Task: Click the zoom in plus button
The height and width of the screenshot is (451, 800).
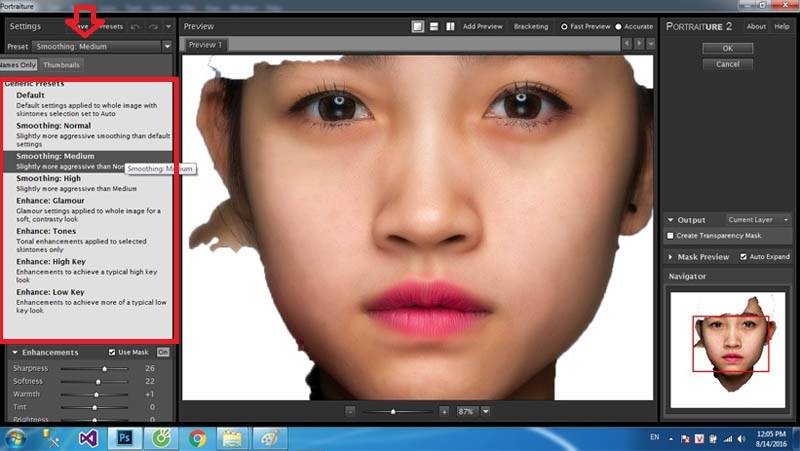Action: [444, 411]
